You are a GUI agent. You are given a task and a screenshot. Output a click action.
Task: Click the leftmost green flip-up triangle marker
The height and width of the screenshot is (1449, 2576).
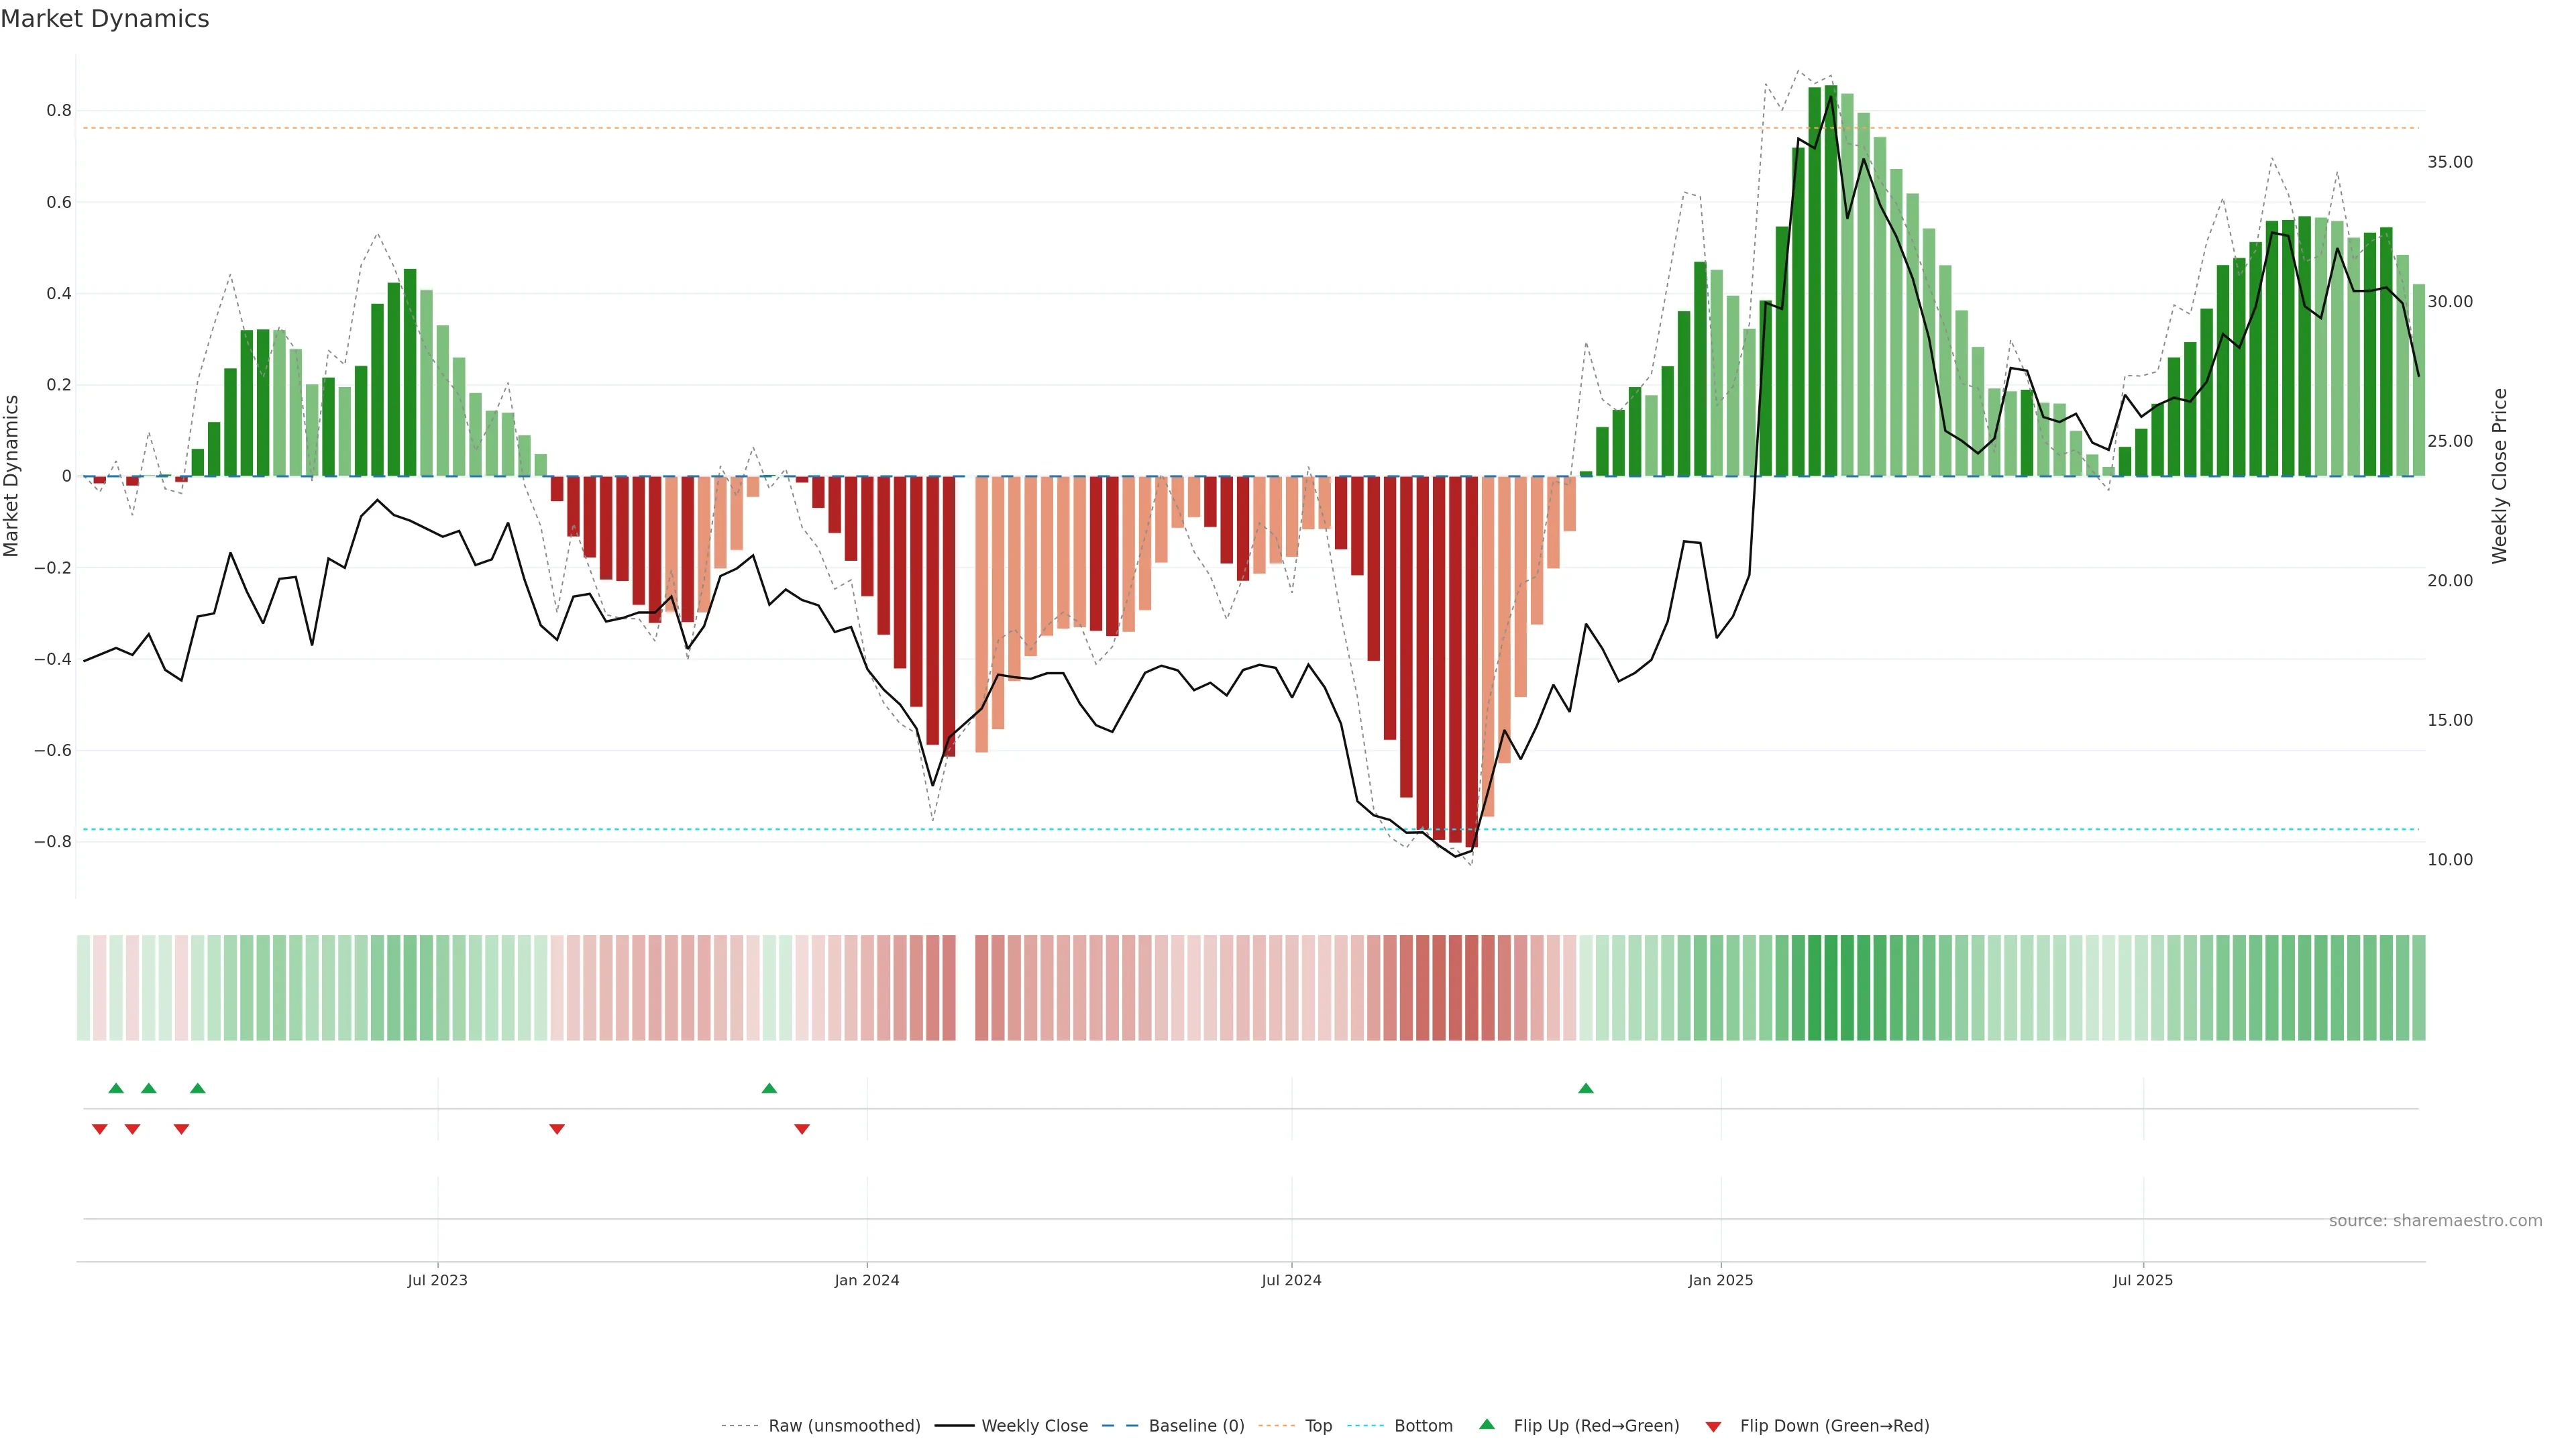coord(116,1088)
